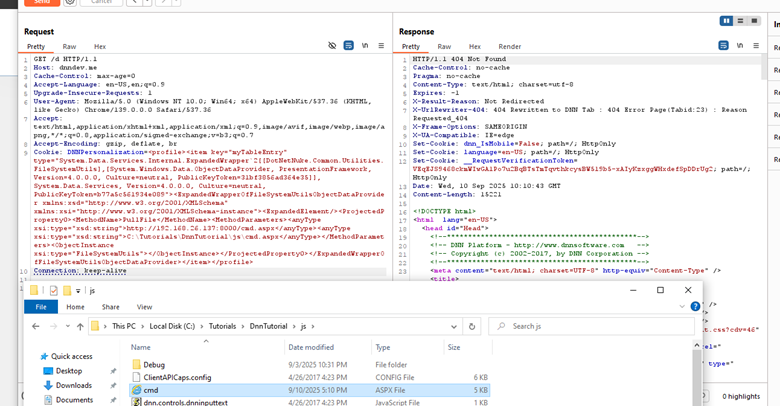Select top-bottom stacked layout view

pos(740,21)
